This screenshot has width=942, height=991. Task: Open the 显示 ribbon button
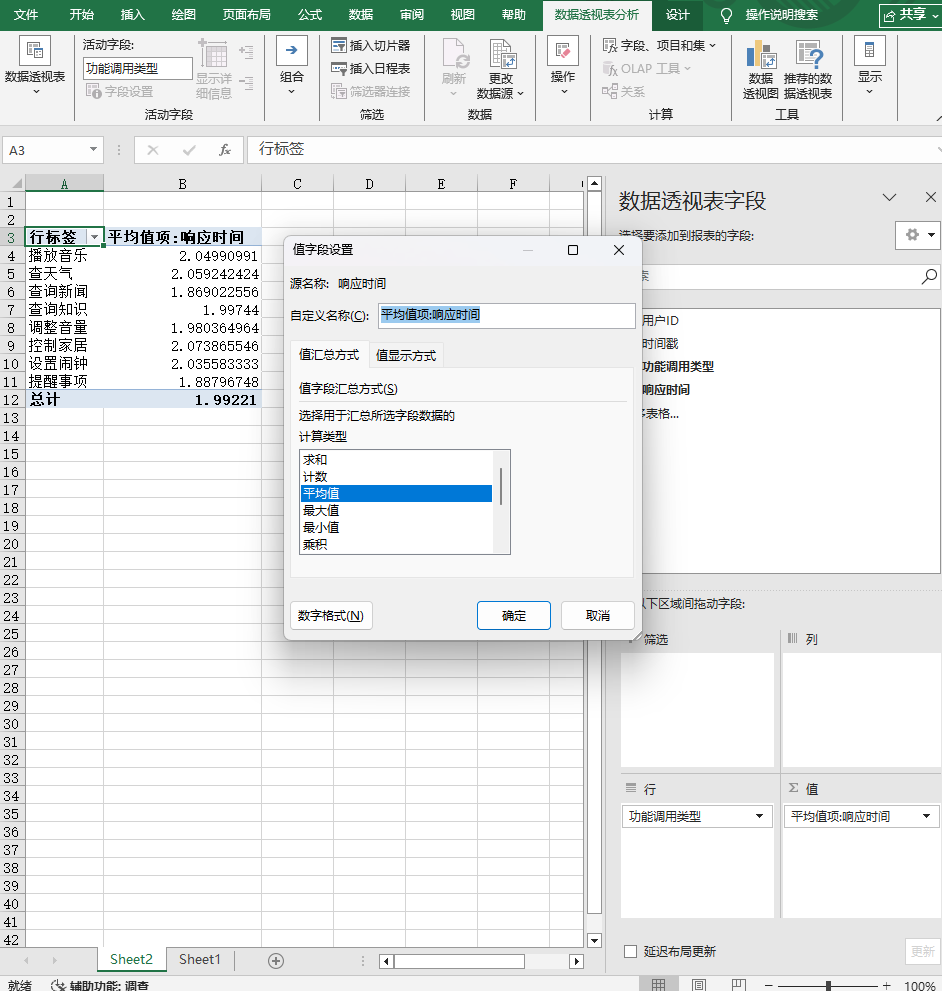[x=870, y=66]
